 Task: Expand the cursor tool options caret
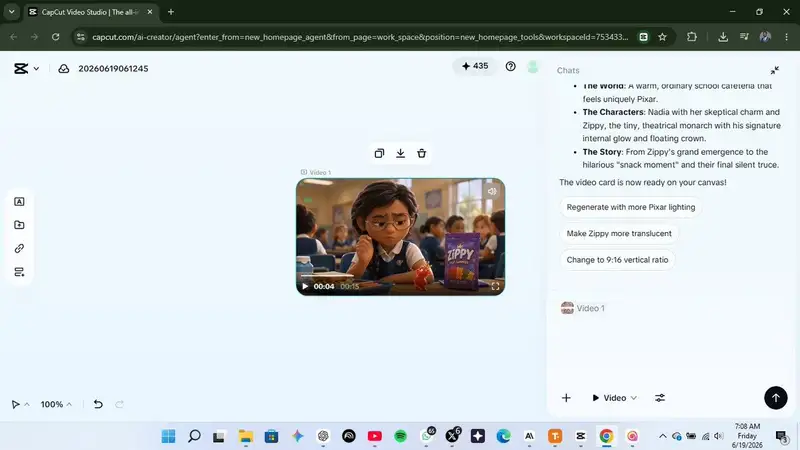click(x=27, y=404)
